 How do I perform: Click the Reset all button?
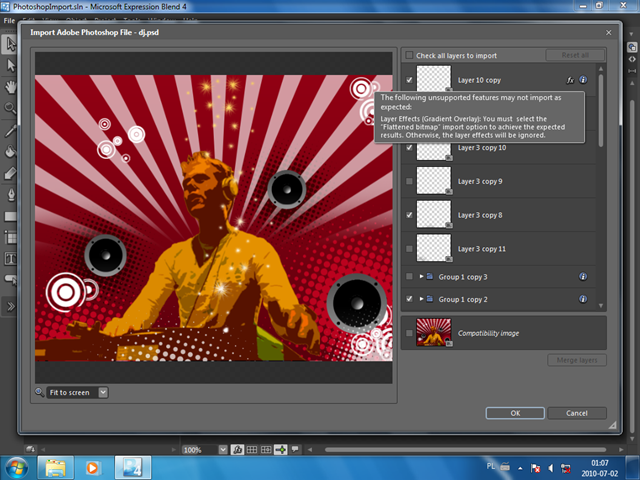click(575, 55)
